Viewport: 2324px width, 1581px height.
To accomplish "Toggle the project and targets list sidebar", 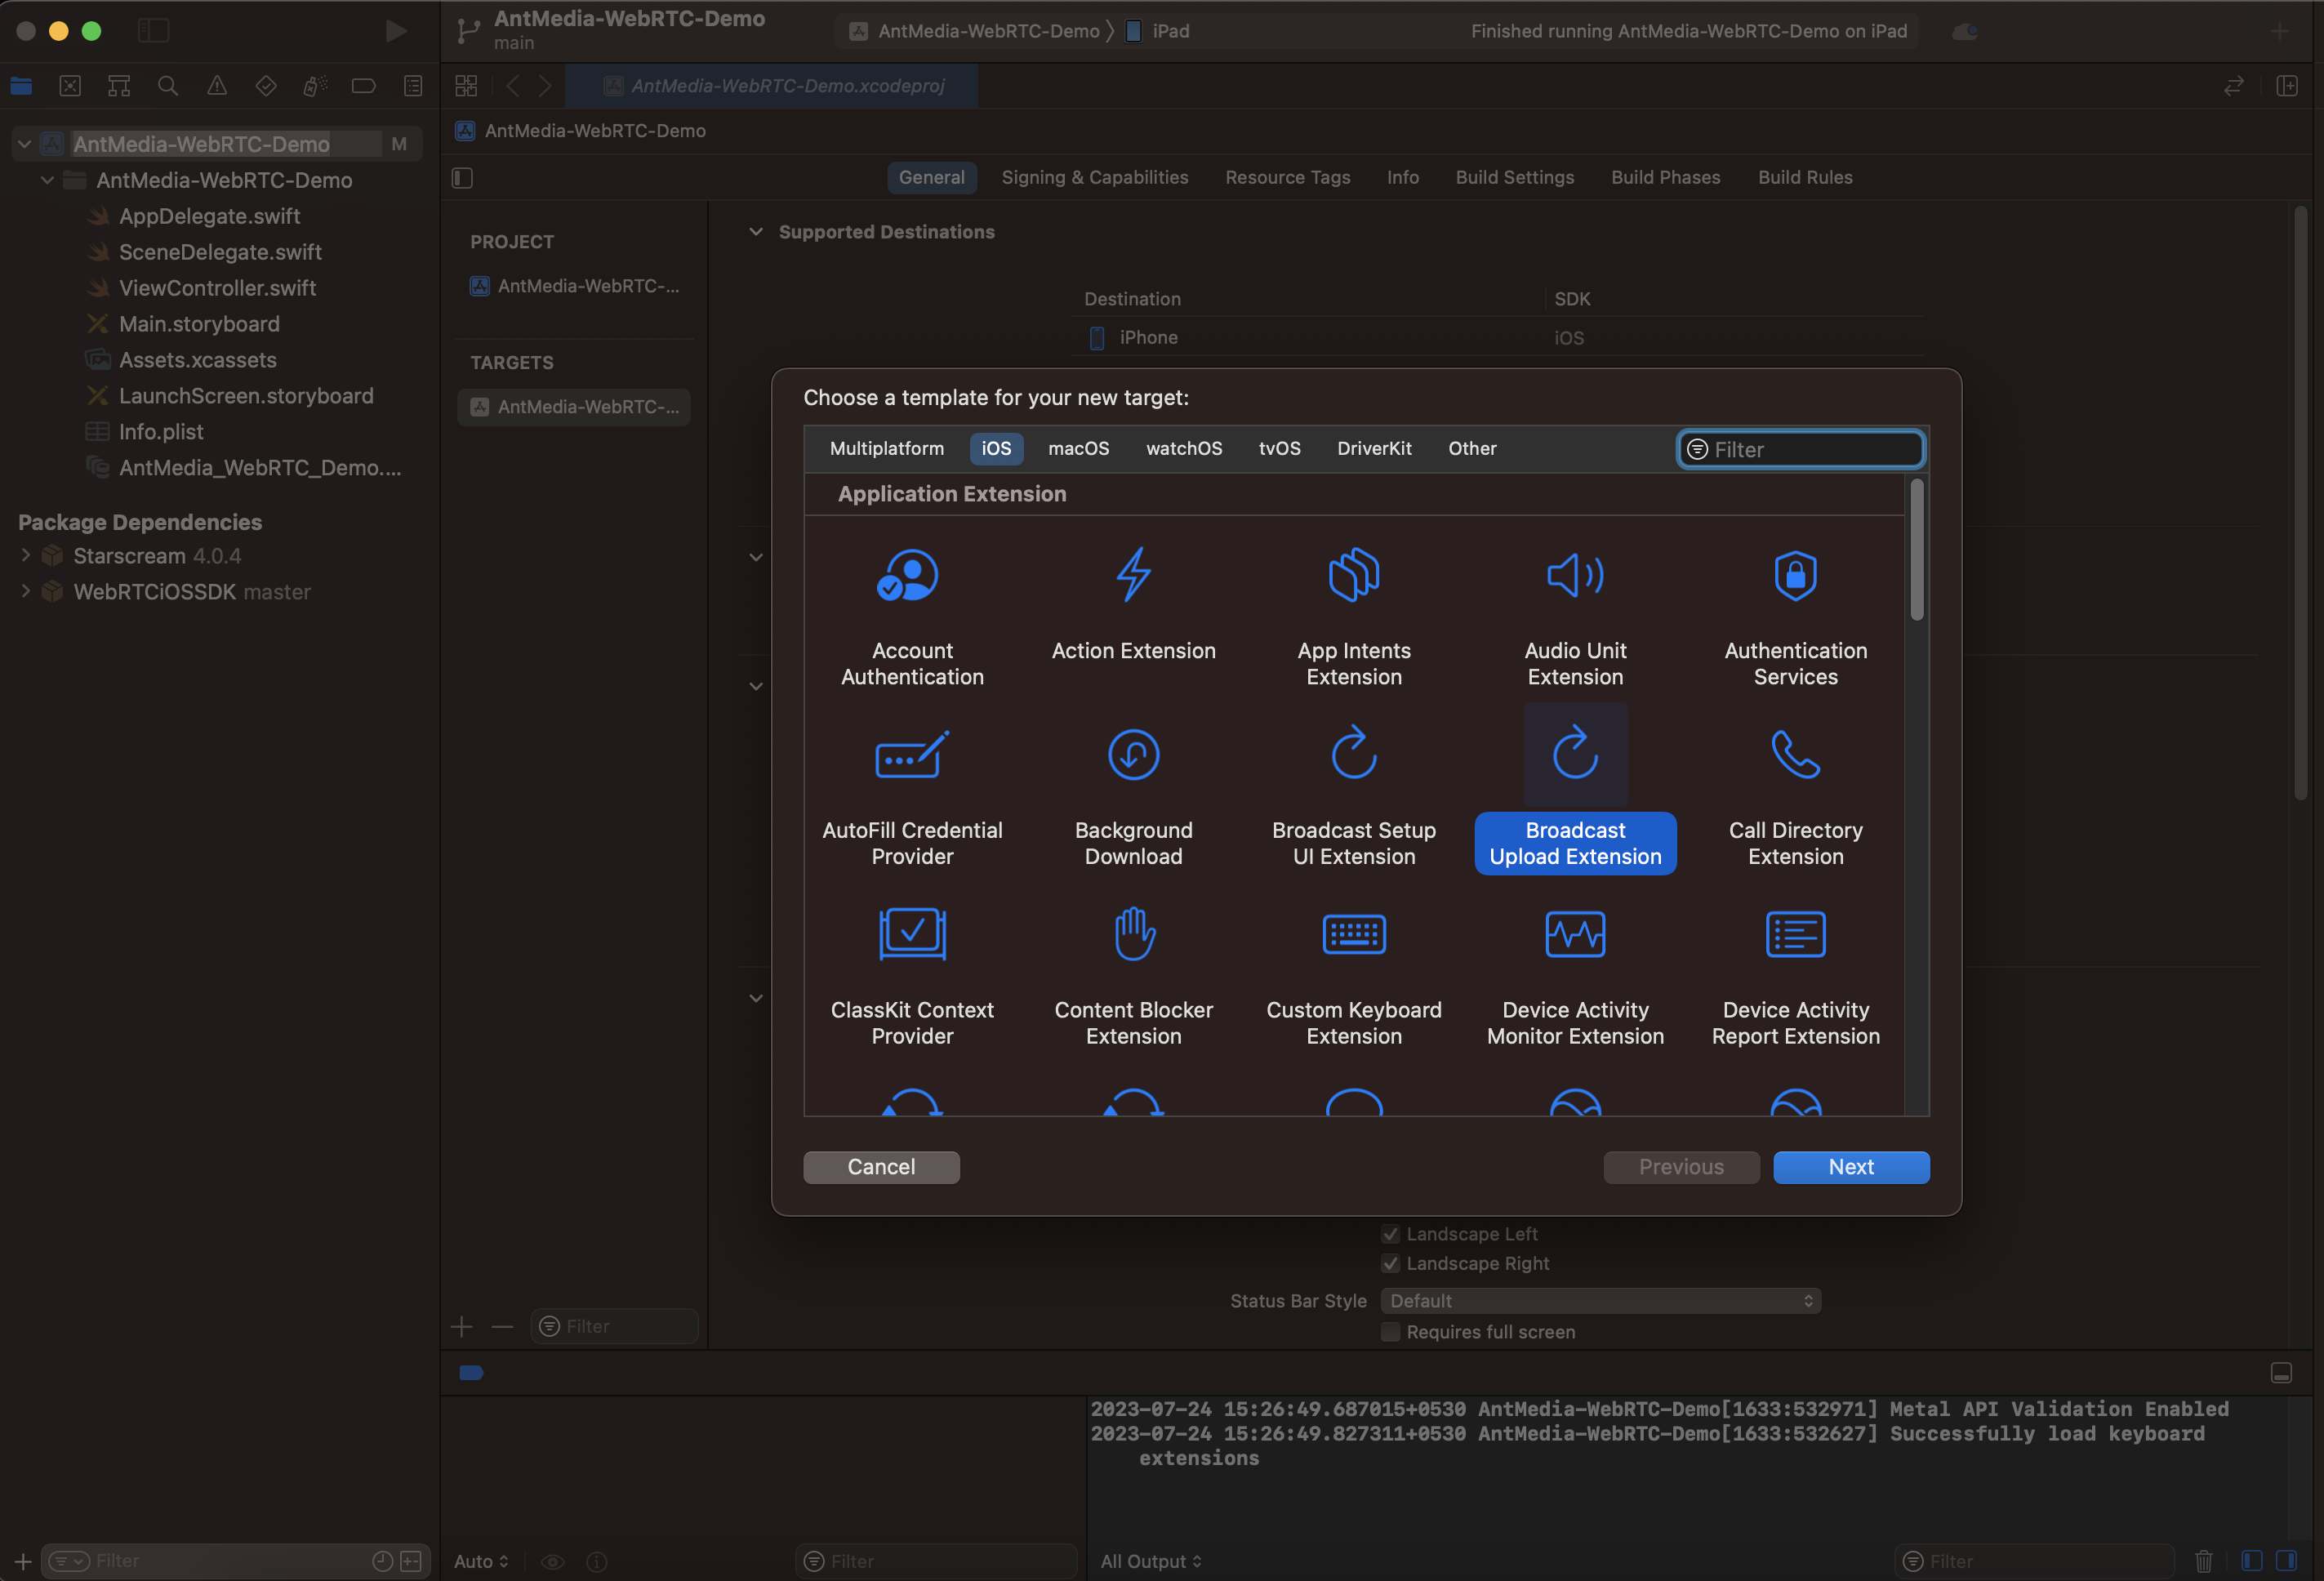I will pyautogui.click(x=462, y=178).
